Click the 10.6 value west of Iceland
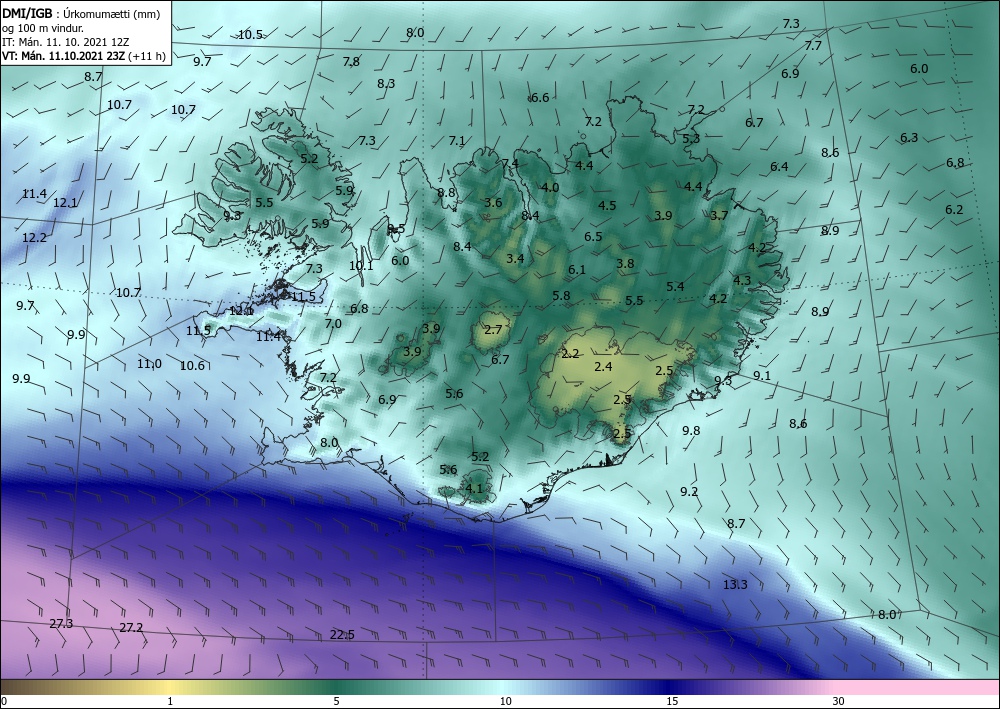This screenshot has width=1000, height=709. [193, 366]
